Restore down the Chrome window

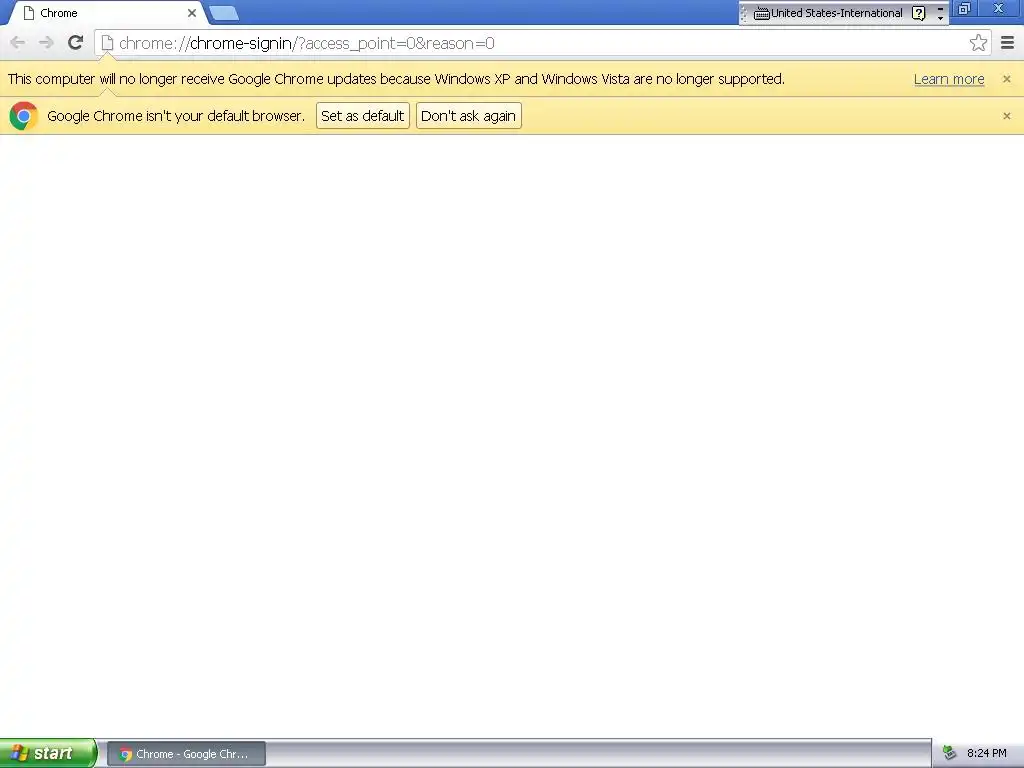965,9
